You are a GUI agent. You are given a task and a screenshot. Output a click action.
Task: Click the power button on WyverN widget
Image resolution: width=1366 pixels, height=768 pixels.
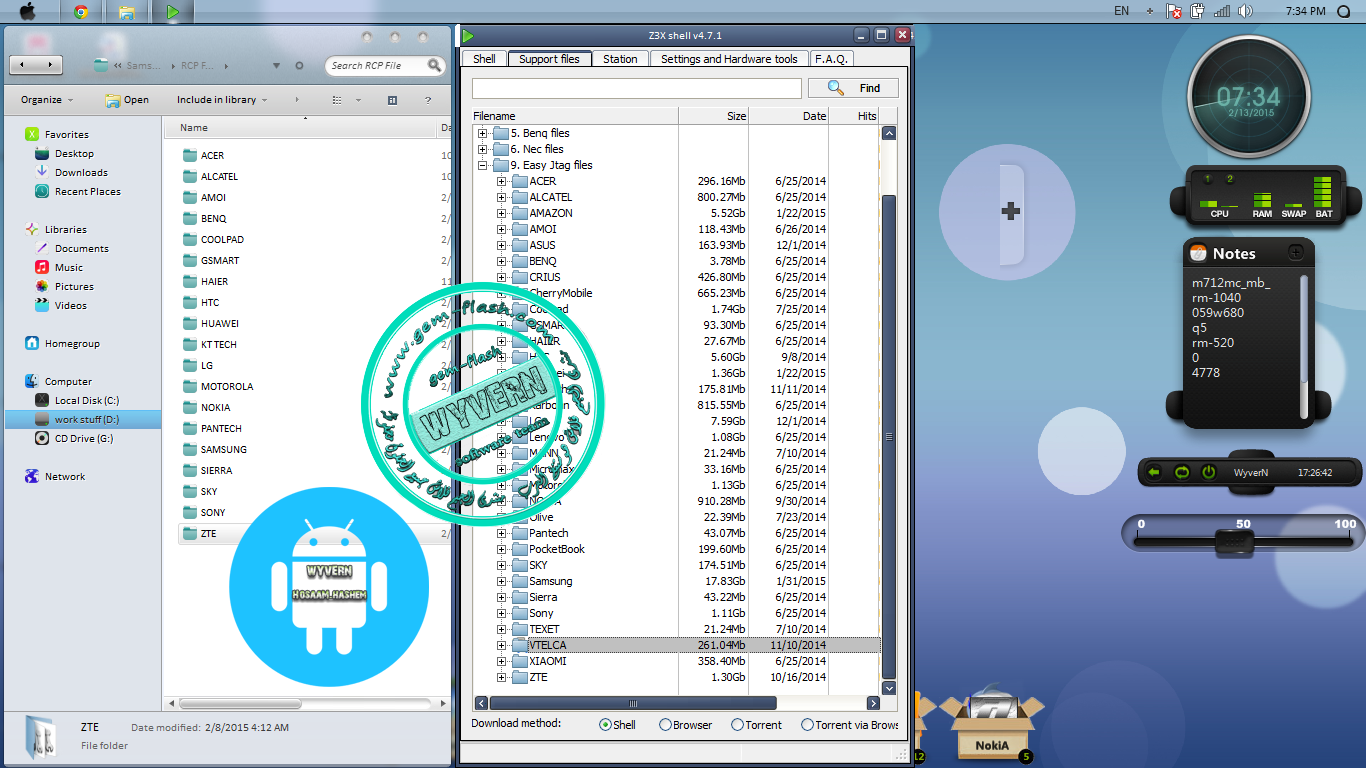pyautogui.click(x=1208, y=472)
